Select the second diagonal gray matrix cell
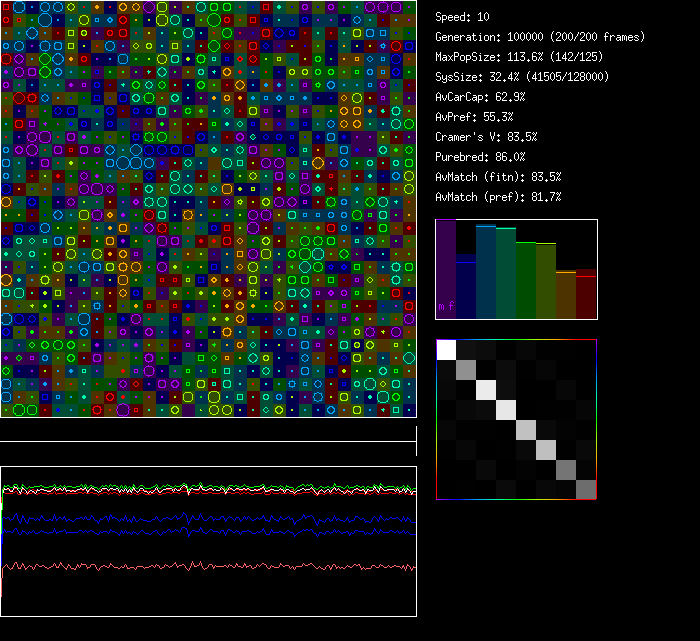Viewport: 700px width, 641px height. tap(466, 369)
